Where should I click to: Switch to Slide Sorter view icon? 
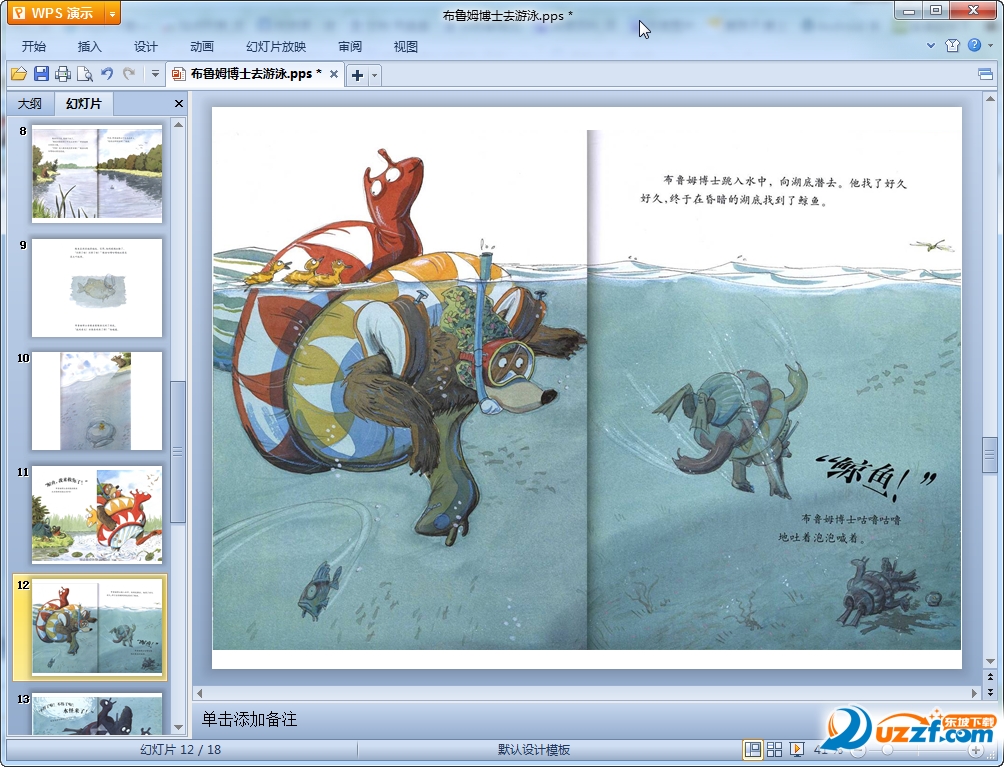(x=774, y=750)
